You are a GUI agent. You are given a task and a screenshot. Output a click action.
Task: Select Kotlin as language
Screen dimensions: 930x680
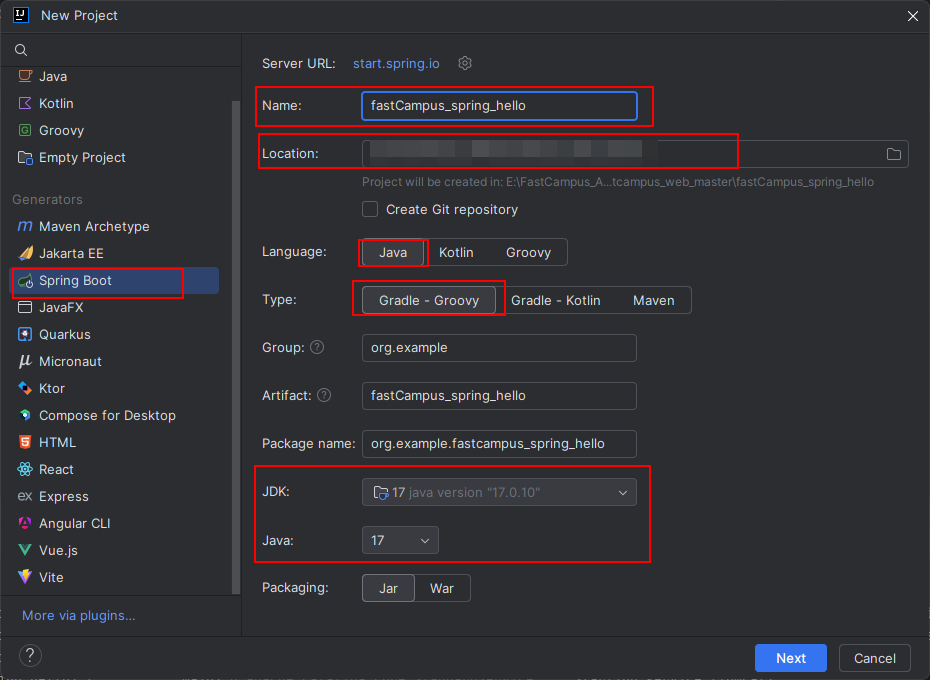click(456, 252)
